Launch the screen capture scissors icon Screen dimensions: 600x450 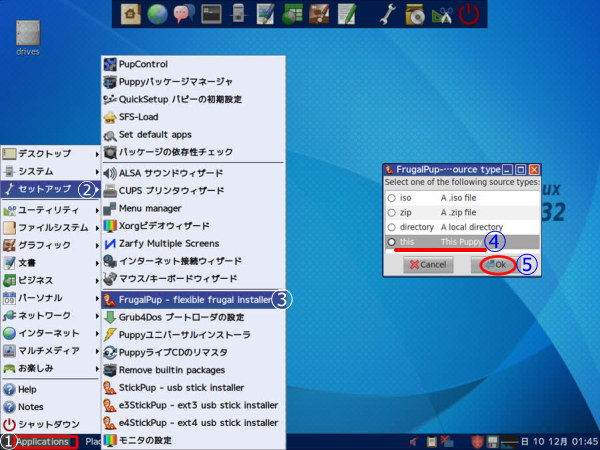pos(442,14)
